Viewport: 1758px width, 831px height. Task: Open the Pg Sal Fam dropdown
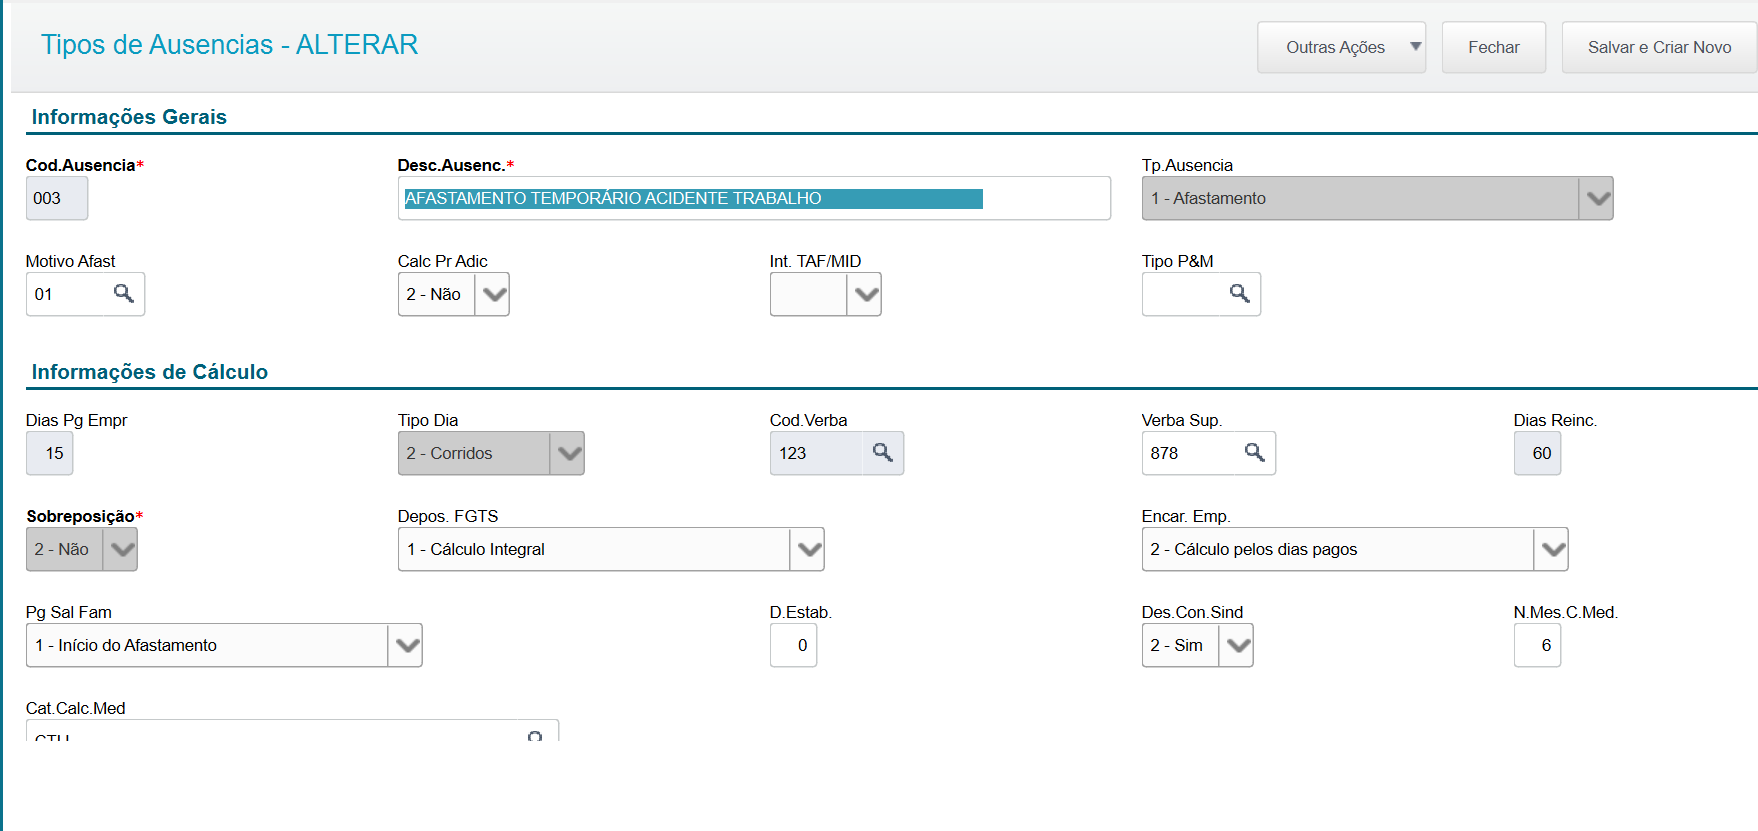tap(406, 646)
